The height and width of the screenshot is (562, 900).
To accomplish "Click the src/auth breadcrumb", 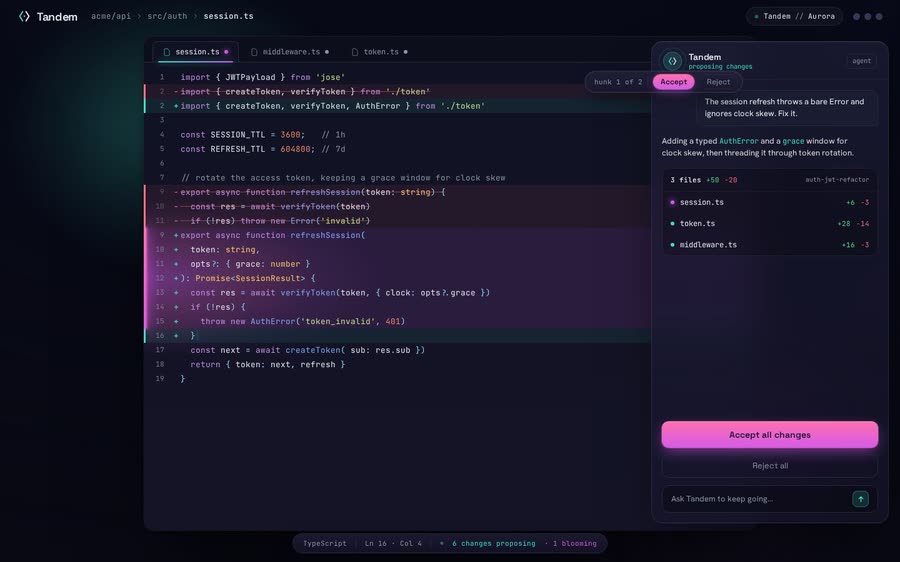I will click(167, 16).
